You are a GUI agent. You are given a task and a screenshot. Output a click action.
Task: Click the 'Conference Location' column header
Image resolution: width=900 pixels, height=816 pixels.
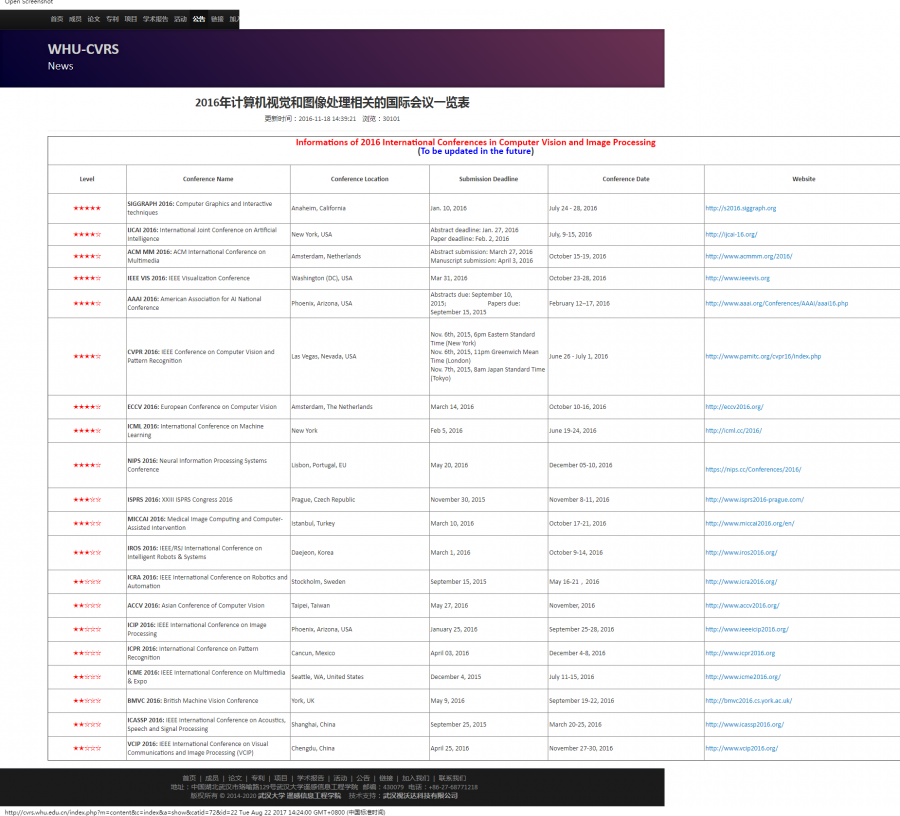[x=359, y=179]
